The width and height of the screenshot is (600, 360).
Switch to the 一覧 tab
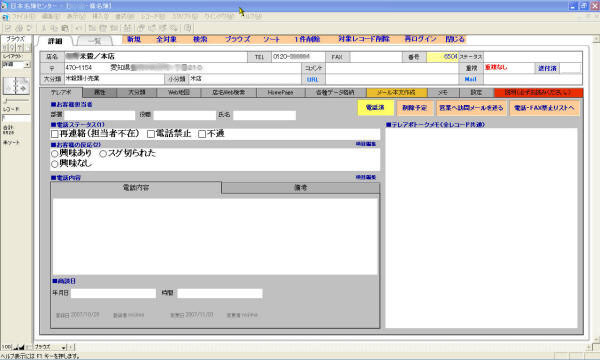pos(95,41)
